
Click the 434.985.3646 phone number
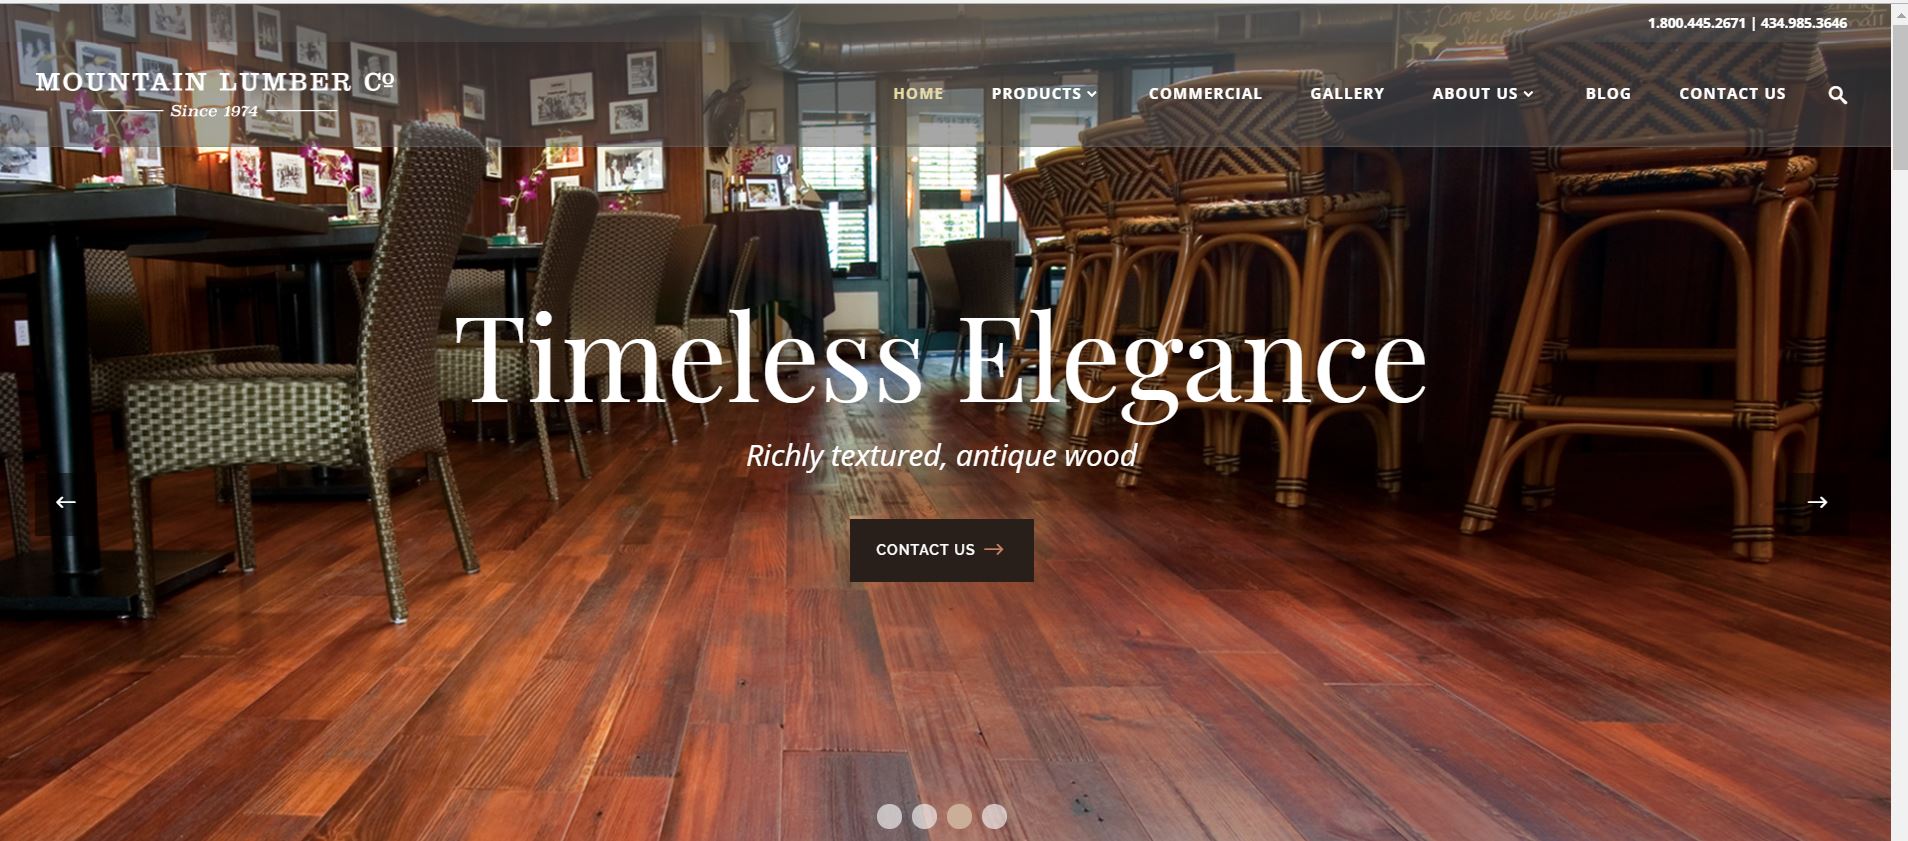[x=1803, y=22]
